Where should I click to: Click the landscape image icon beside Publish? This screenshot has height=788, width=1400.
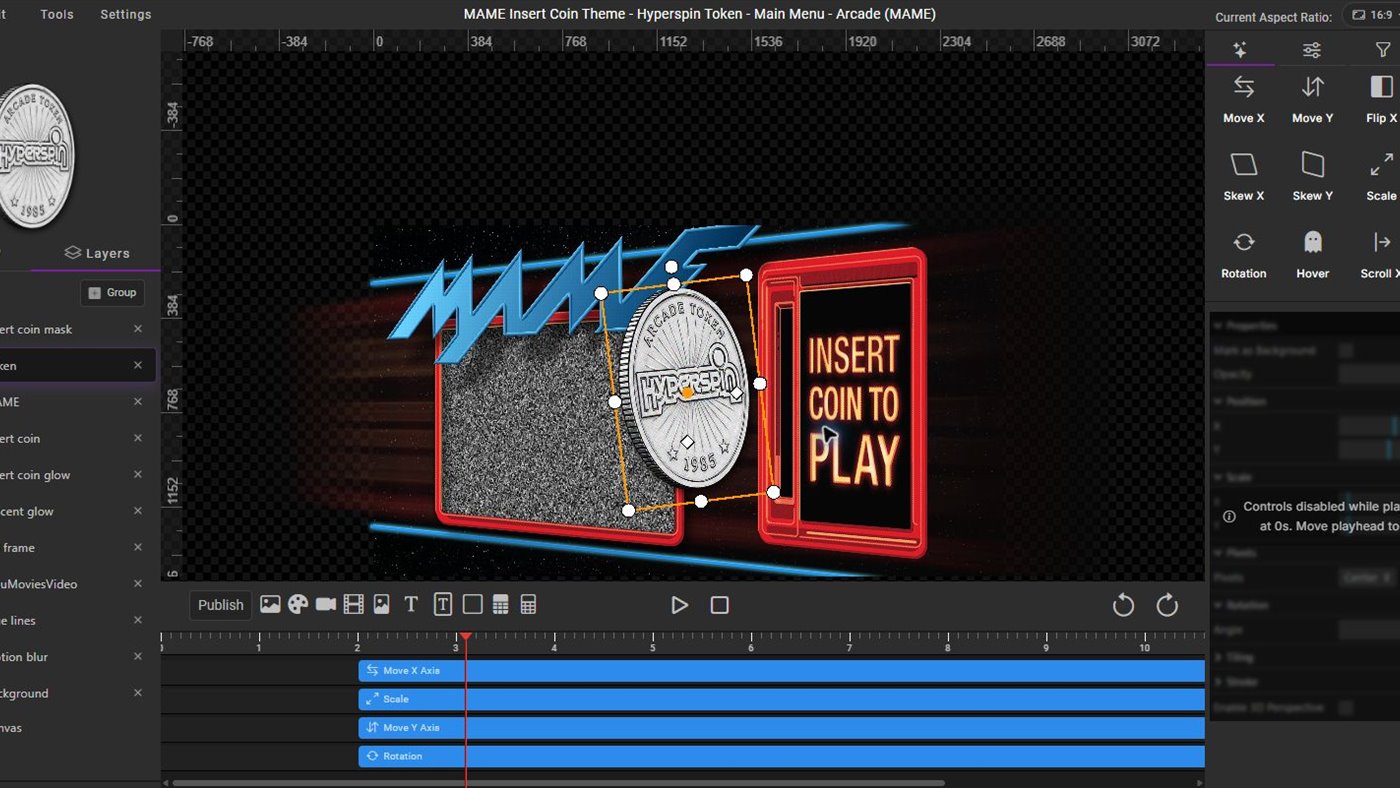click(x=270, y=604)
